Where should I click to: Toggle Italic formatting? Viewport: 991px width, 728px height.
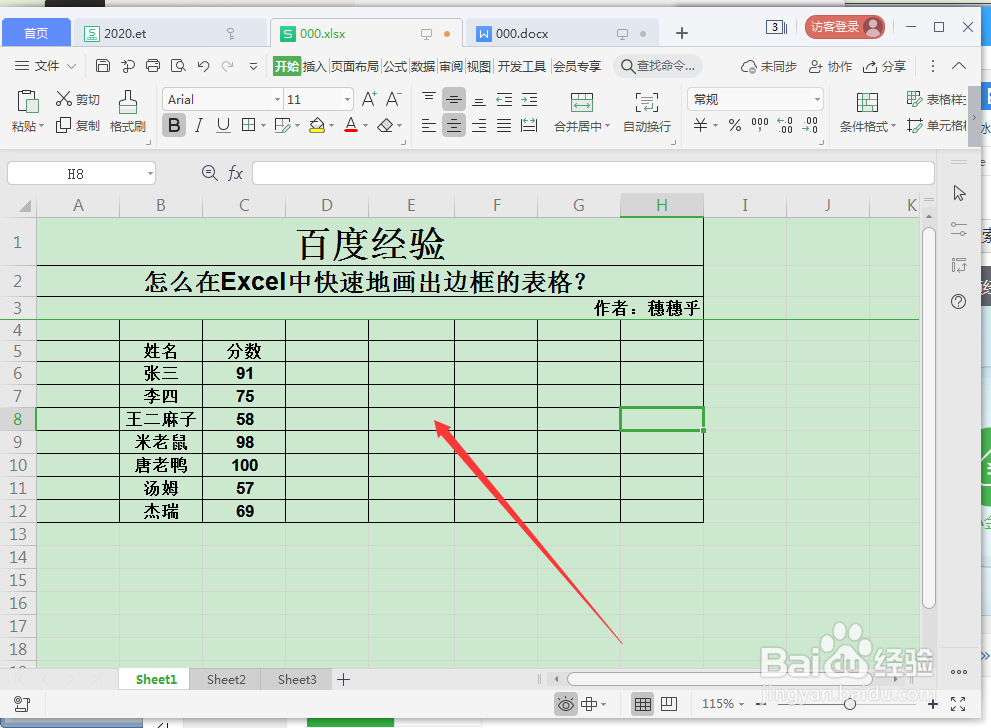pos(198,126)
